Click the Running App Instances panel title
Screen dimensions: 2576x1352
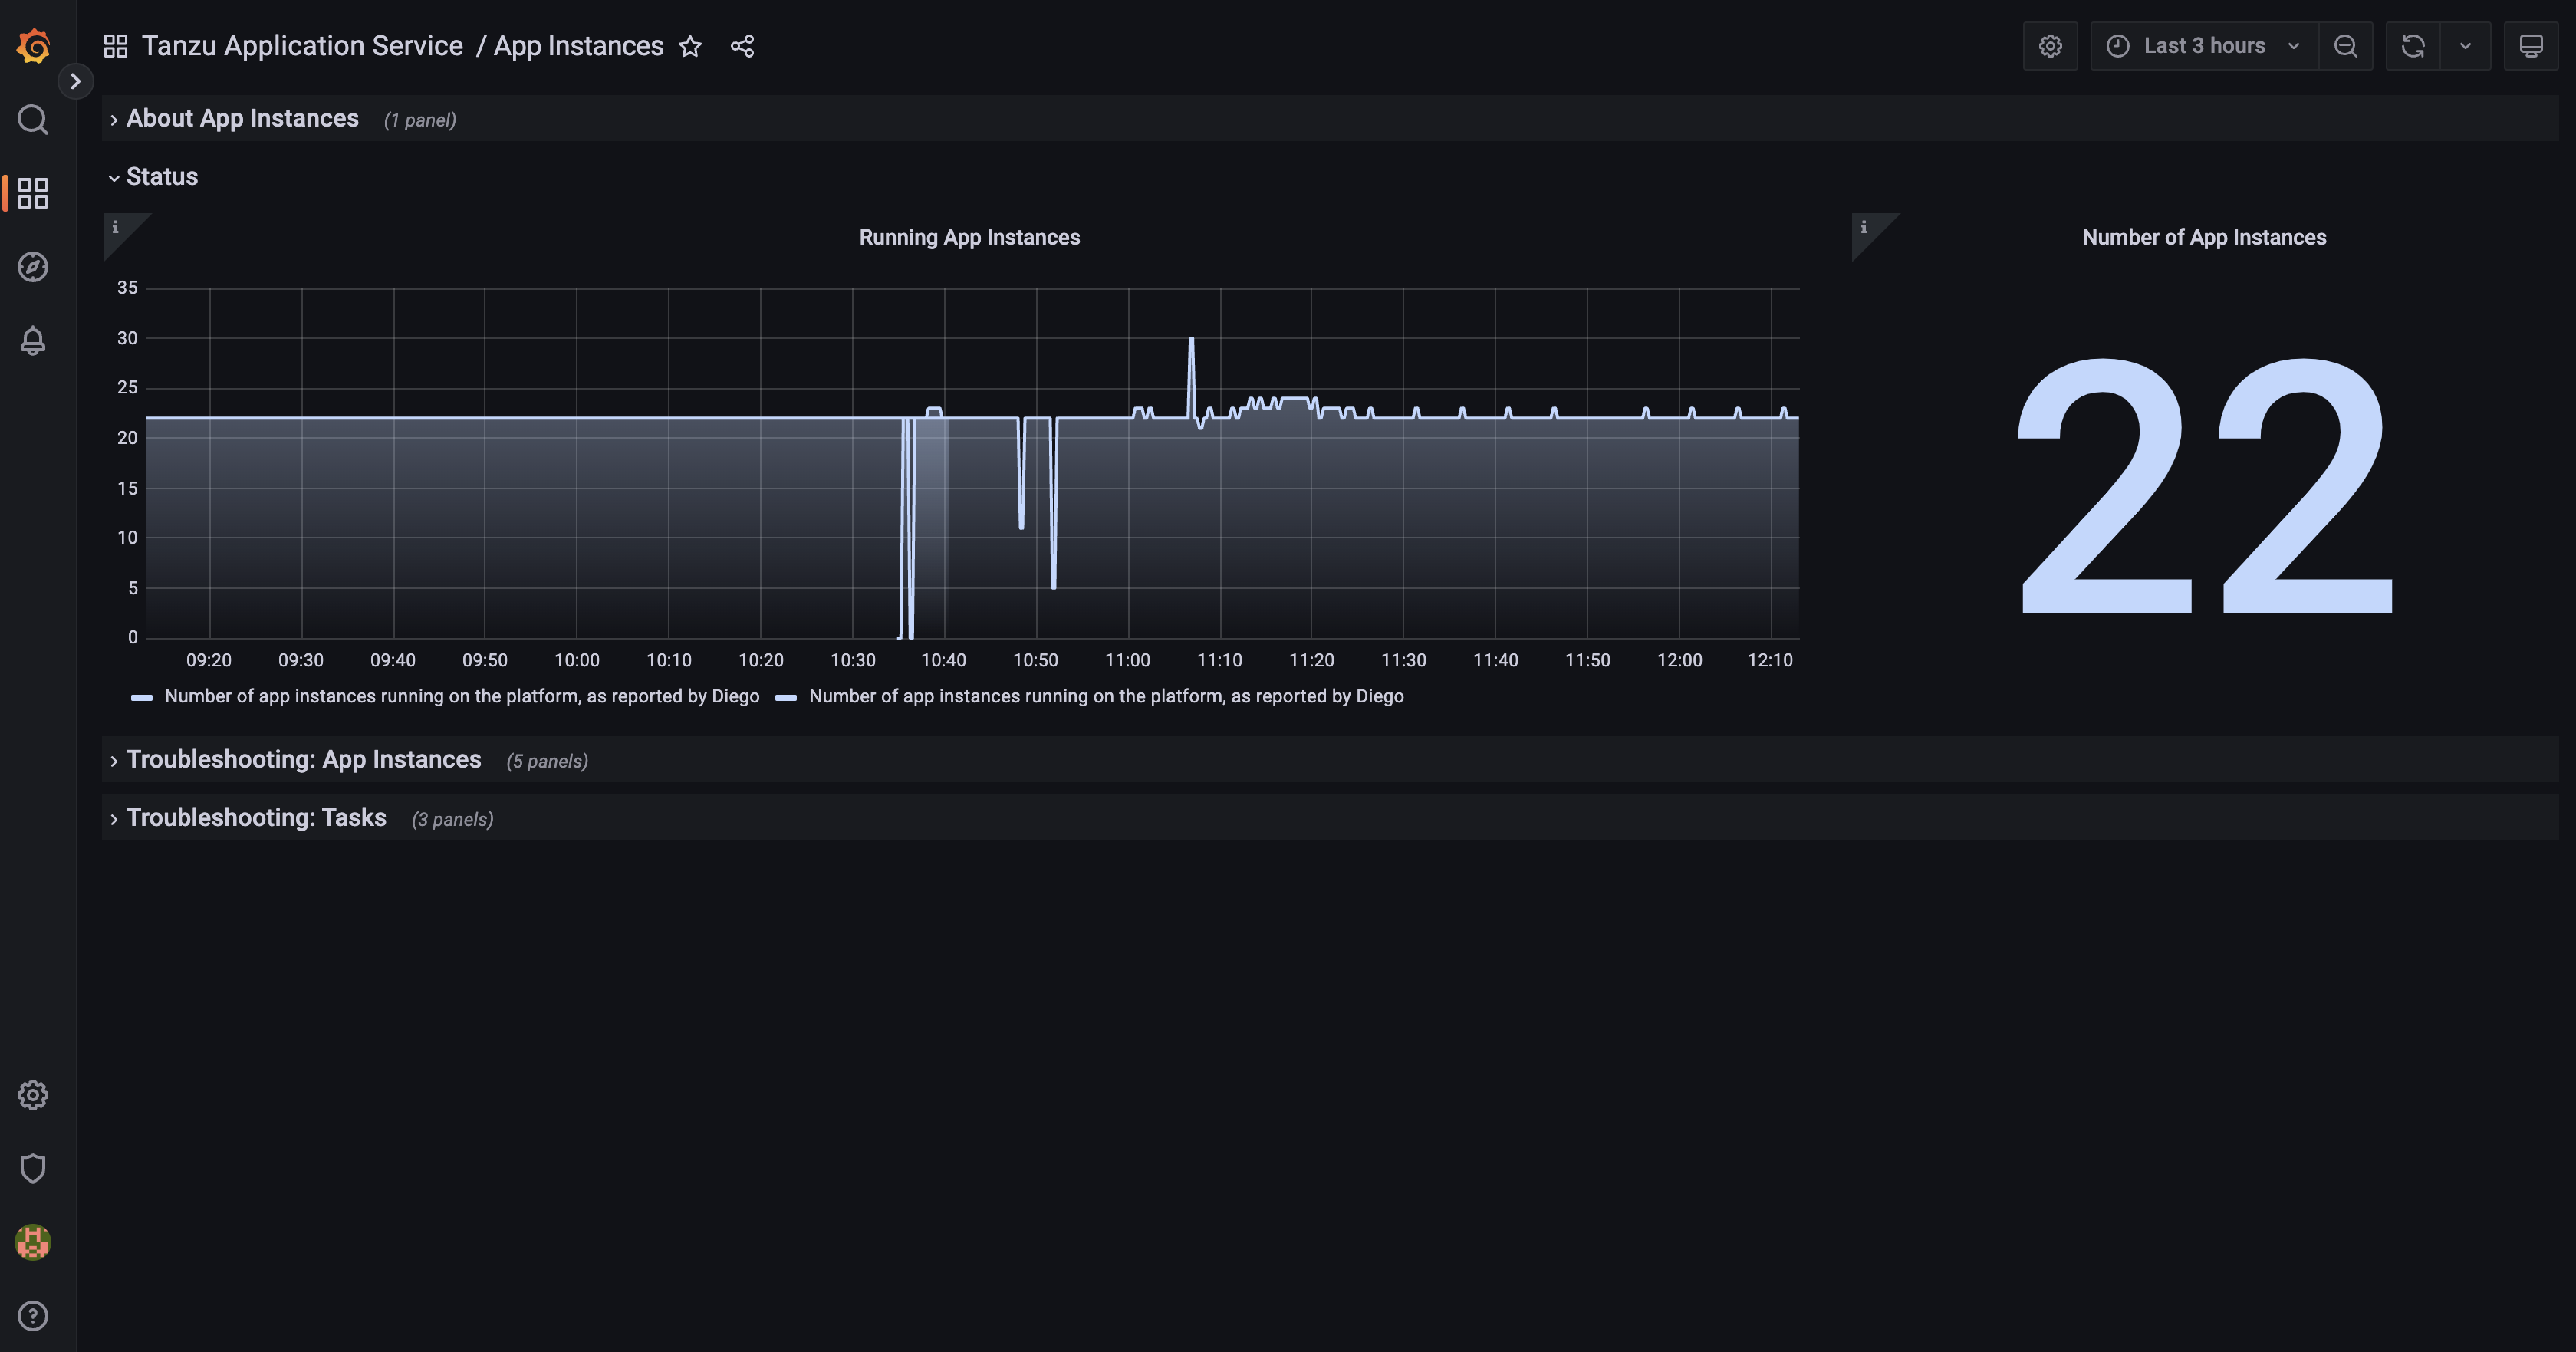click(x=969, y=237)
